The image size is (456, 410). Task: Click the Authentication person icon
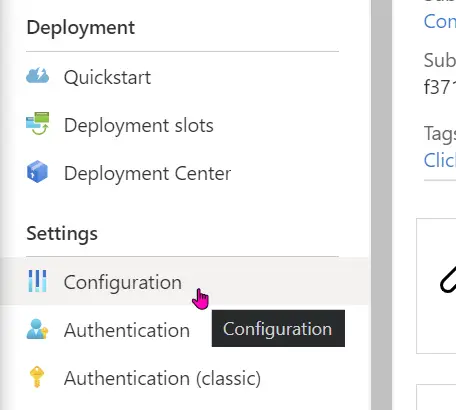pos(37,329)
